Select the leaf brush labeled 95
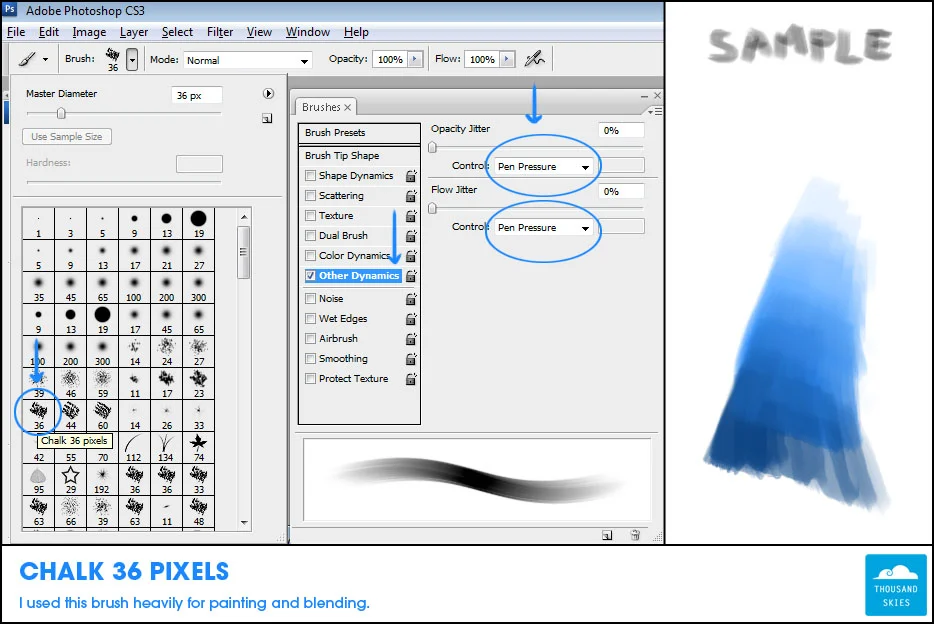The image size is (934, 624). point(39,479)
